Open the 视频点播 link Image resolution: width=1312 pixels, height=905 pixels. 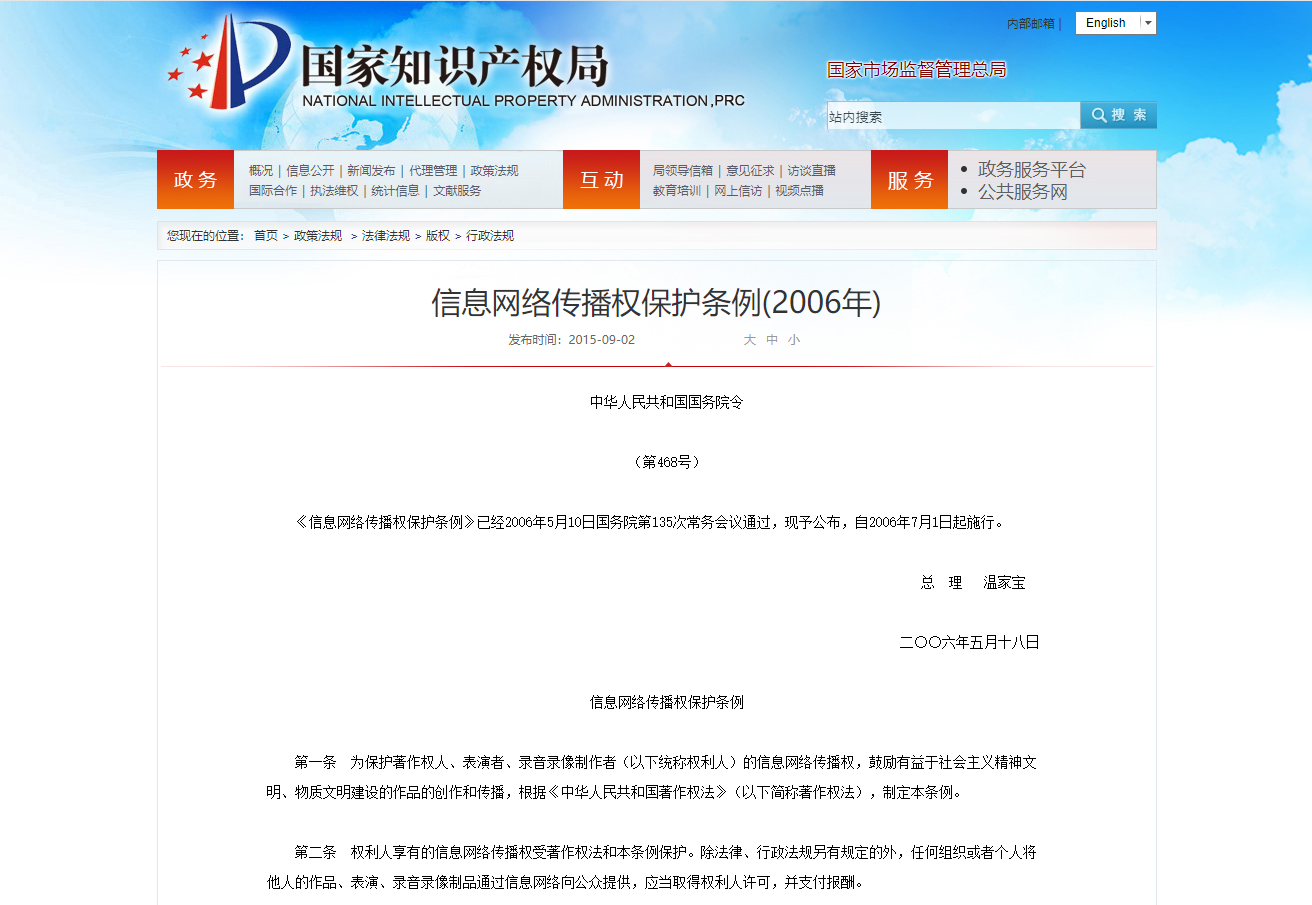point(800,190)
